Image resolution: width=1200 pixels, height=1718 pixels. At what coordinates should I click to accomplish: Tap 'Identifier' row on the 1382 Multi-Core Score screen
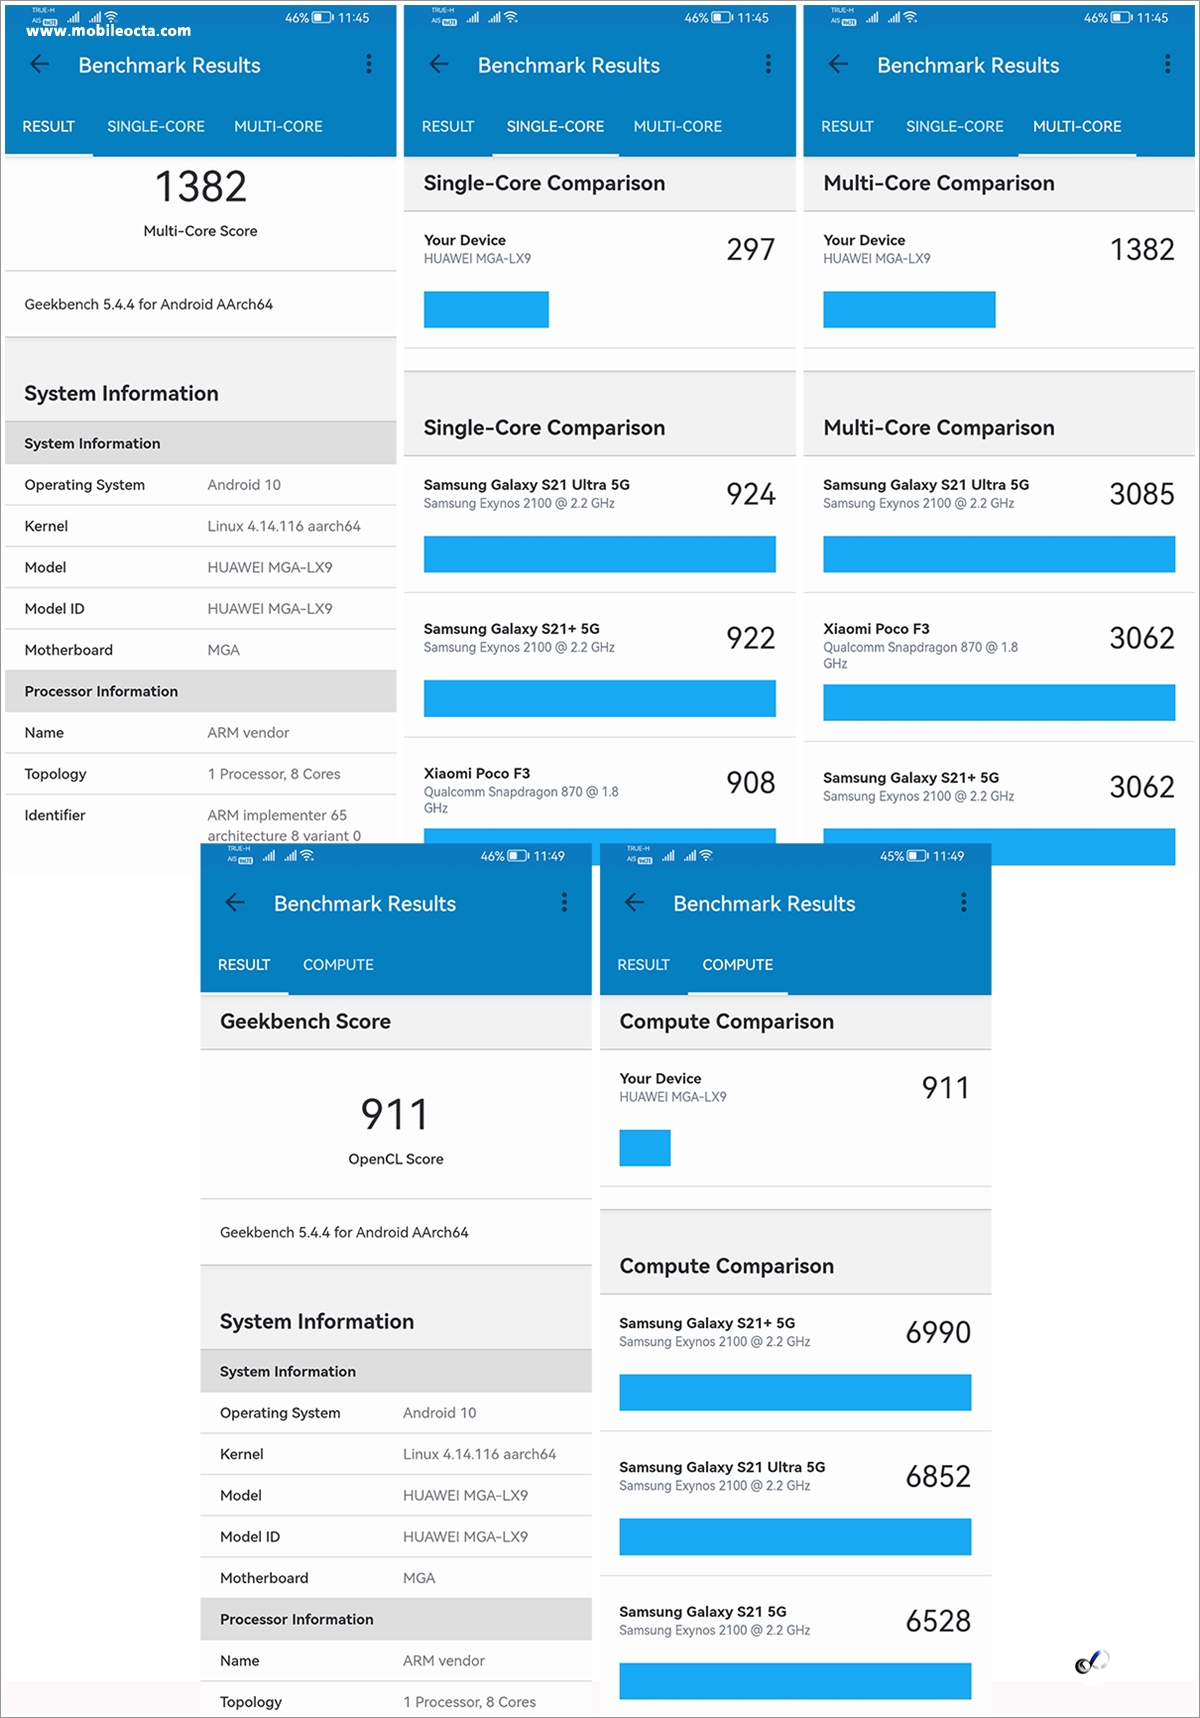[x=201, y=820]
